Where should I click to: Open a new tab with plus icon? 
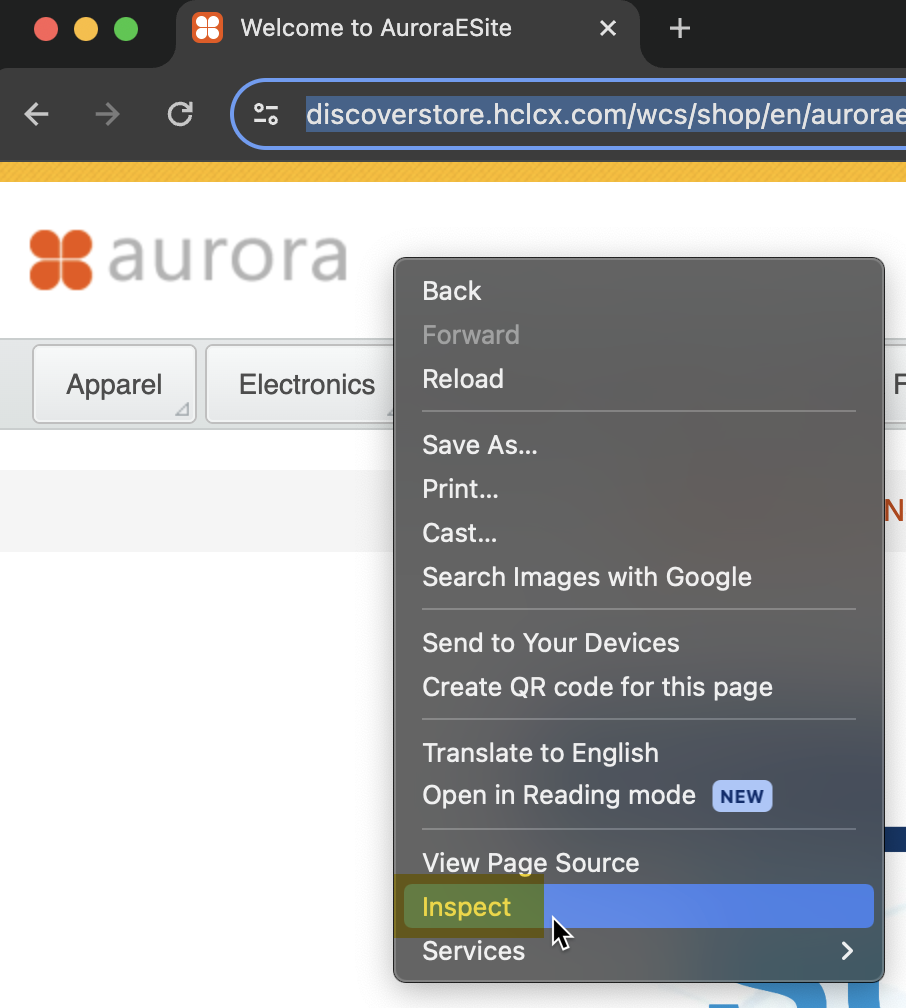pos(680,29)
